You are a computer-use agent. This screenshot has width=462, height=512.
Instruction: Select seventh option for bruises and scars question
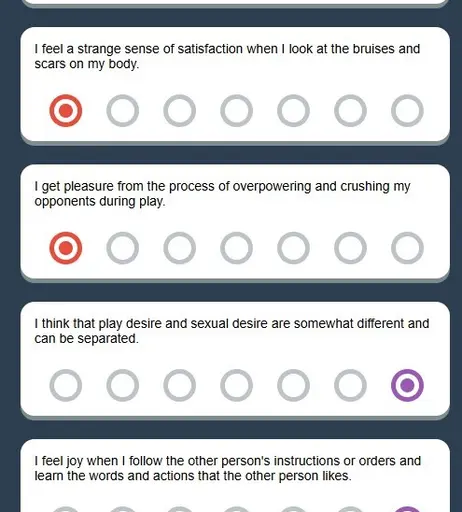point(407,111)
